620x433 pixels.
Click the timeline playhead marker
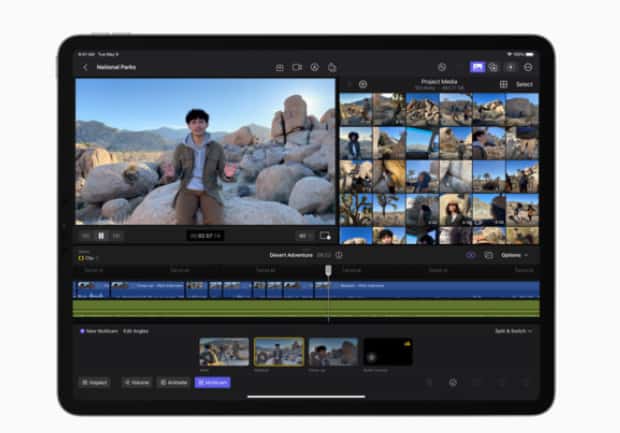(328, 270)
